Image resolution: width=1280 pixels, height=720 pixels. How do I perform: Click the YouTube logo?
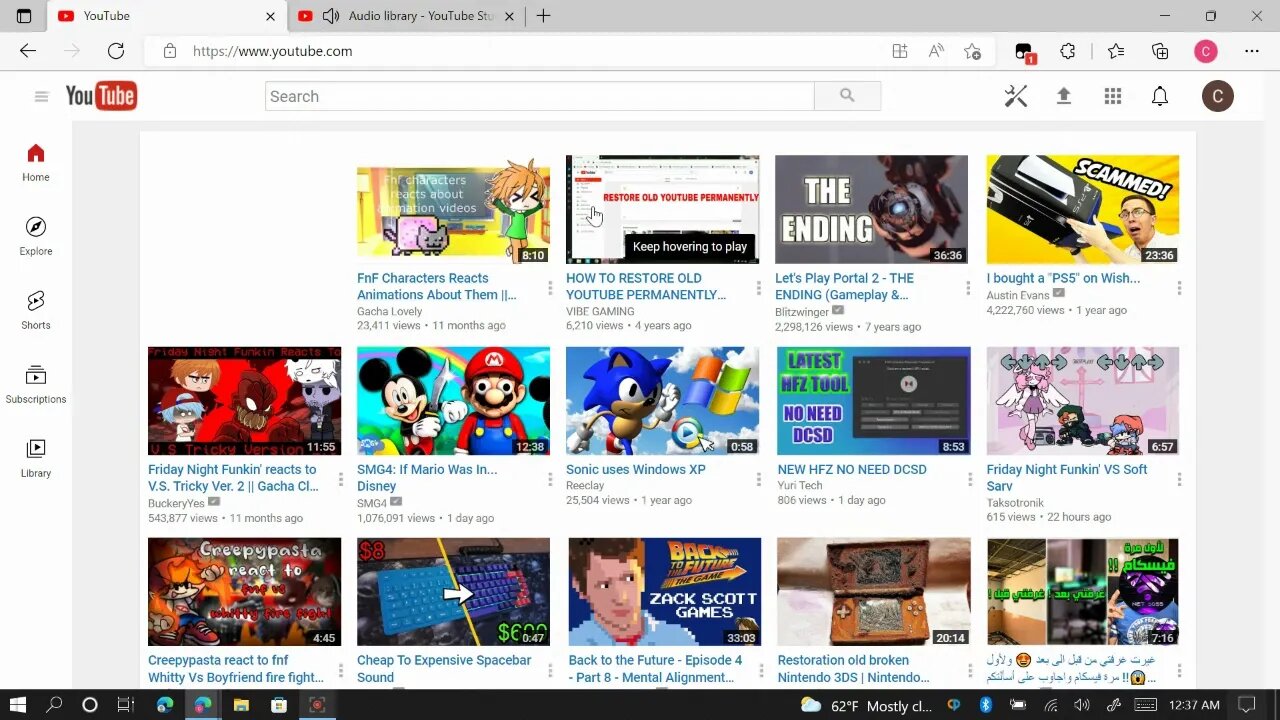pyautogui.click(x=101, y=96)
